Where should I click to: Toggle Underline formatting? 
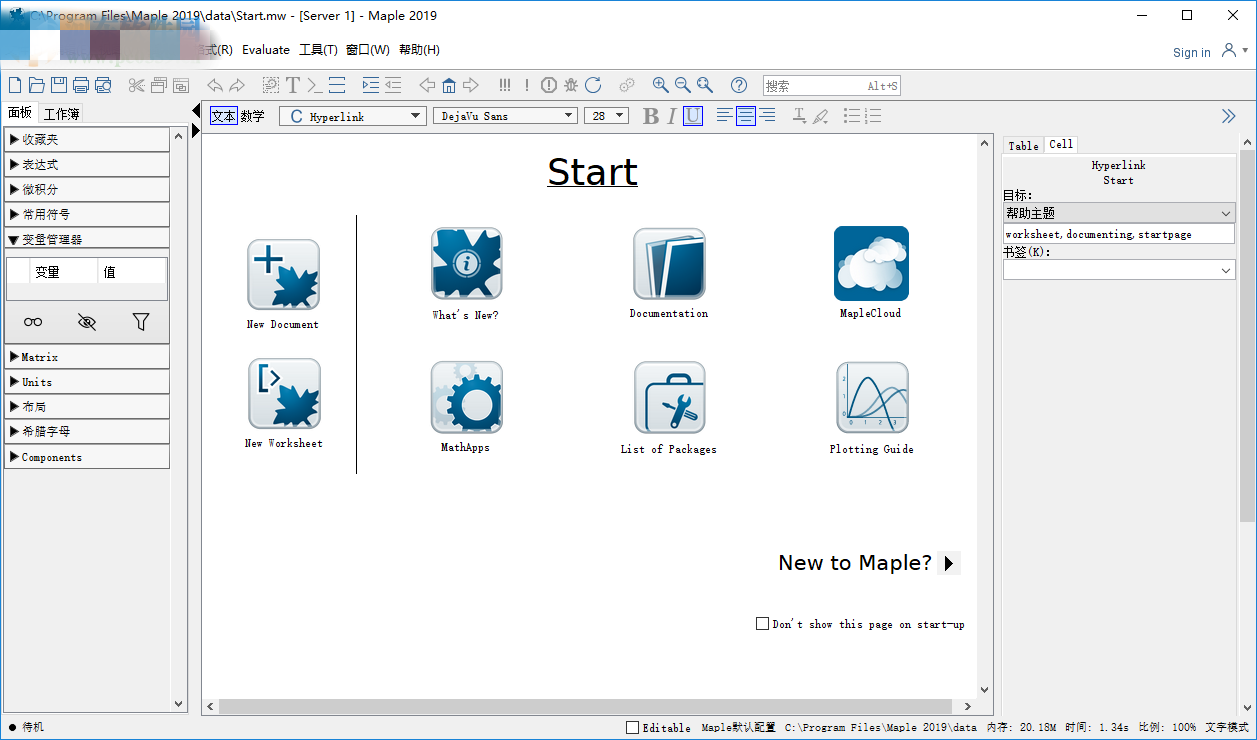pos(693,116)
